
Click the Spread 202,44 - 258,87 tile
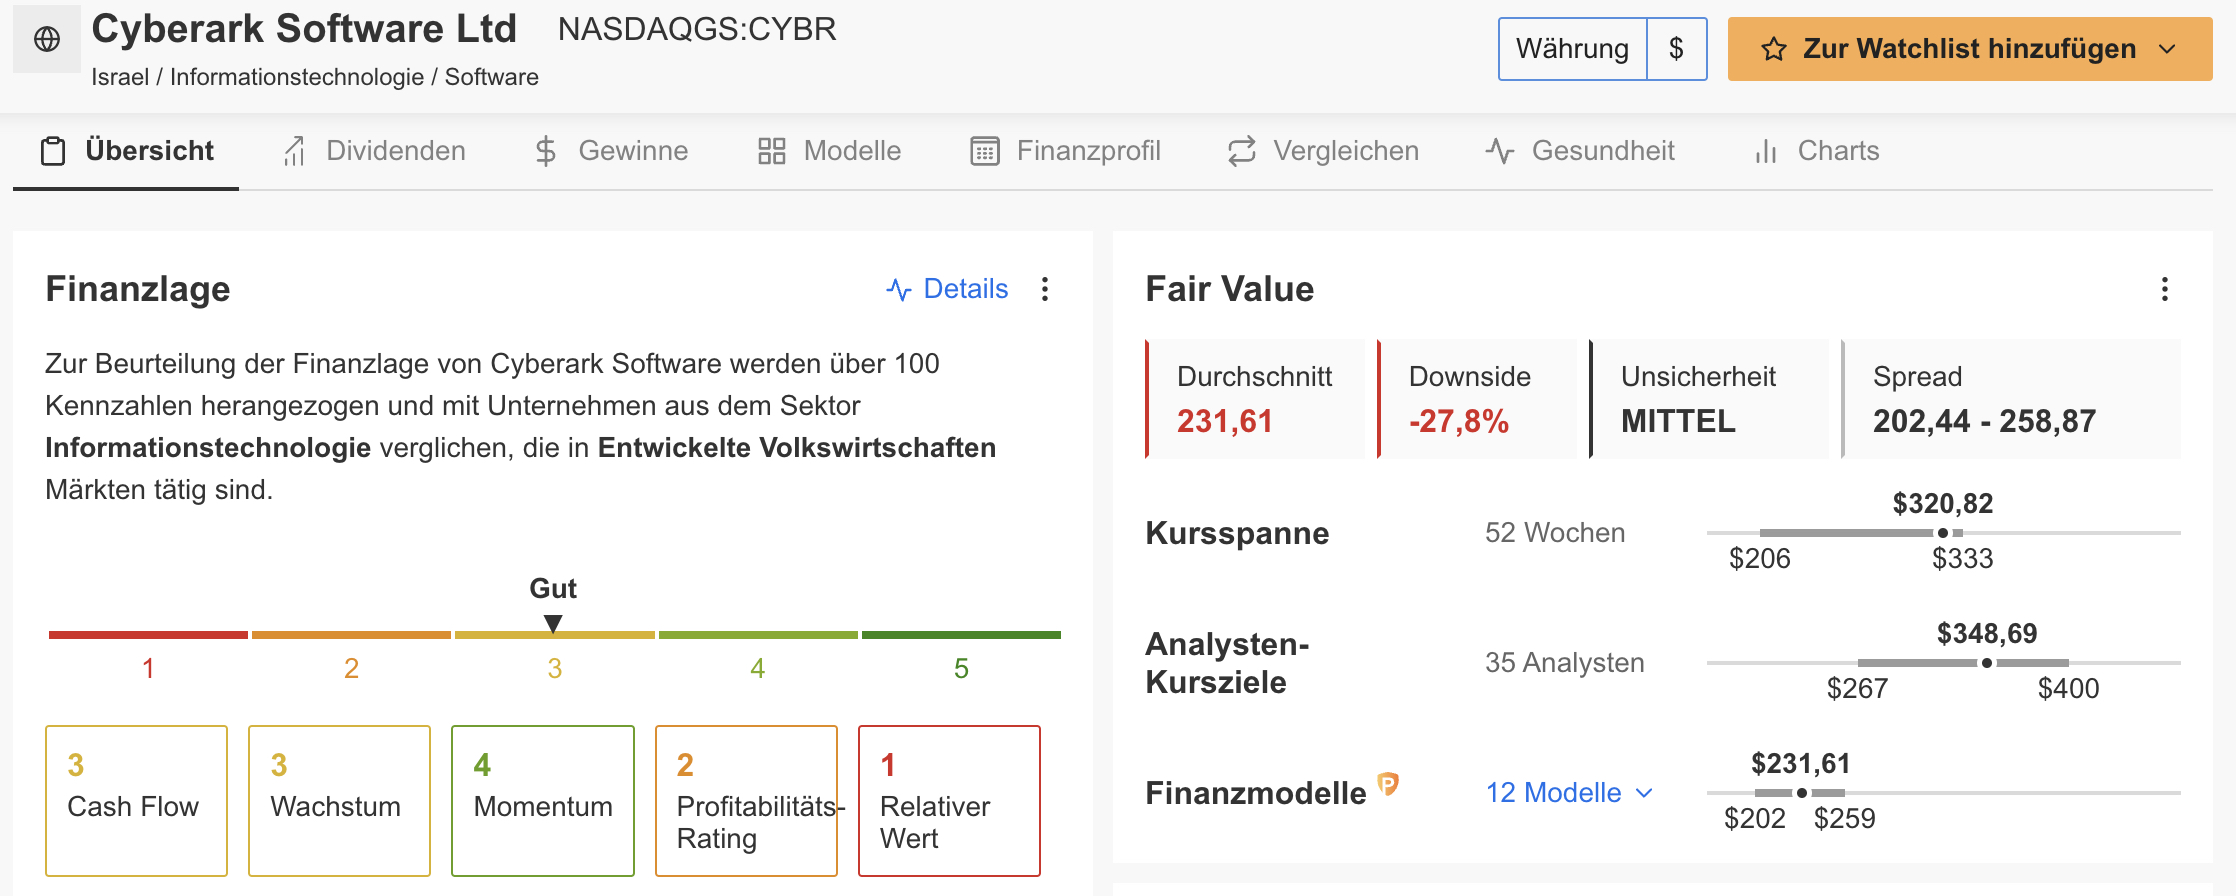coord(2011,399)
